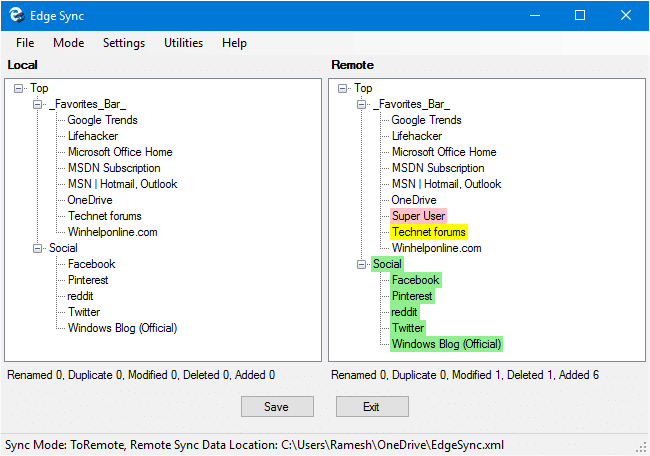The width and height of the screenshot is (650, 456).
Task: Click Remote change summary ending 'Added 6'
Action: pyautogui.click(x=465, y=375)
